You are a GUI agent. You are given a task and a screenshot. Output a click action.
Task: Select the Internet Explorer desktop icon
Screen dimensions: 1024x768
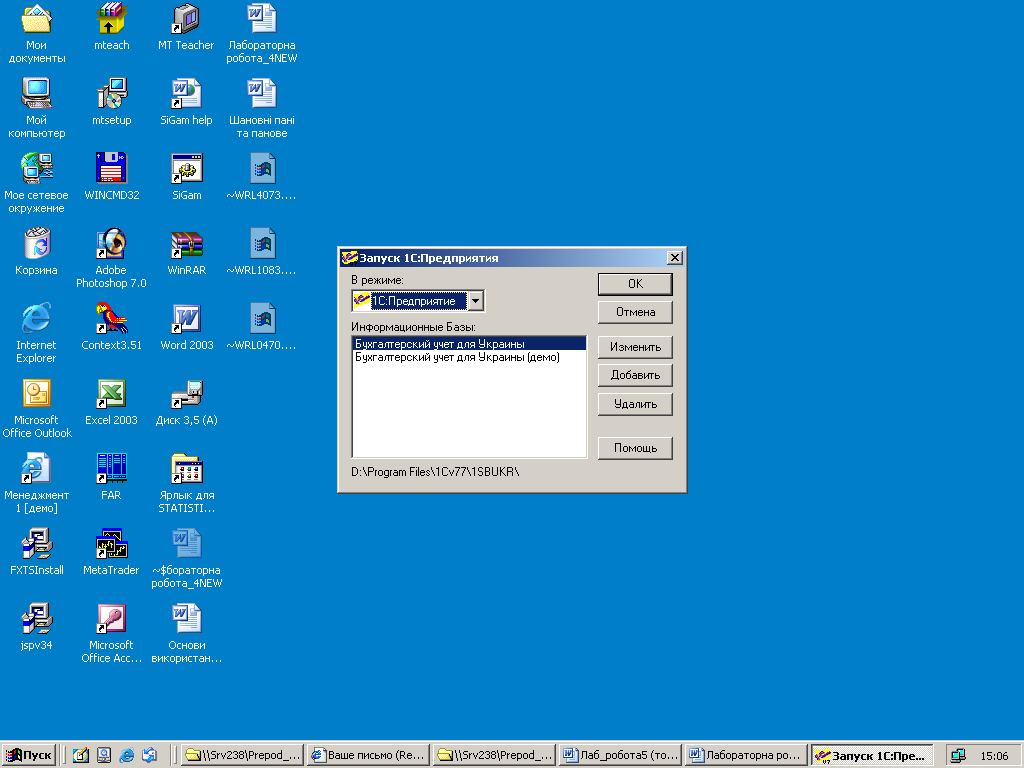coord(37,319)
